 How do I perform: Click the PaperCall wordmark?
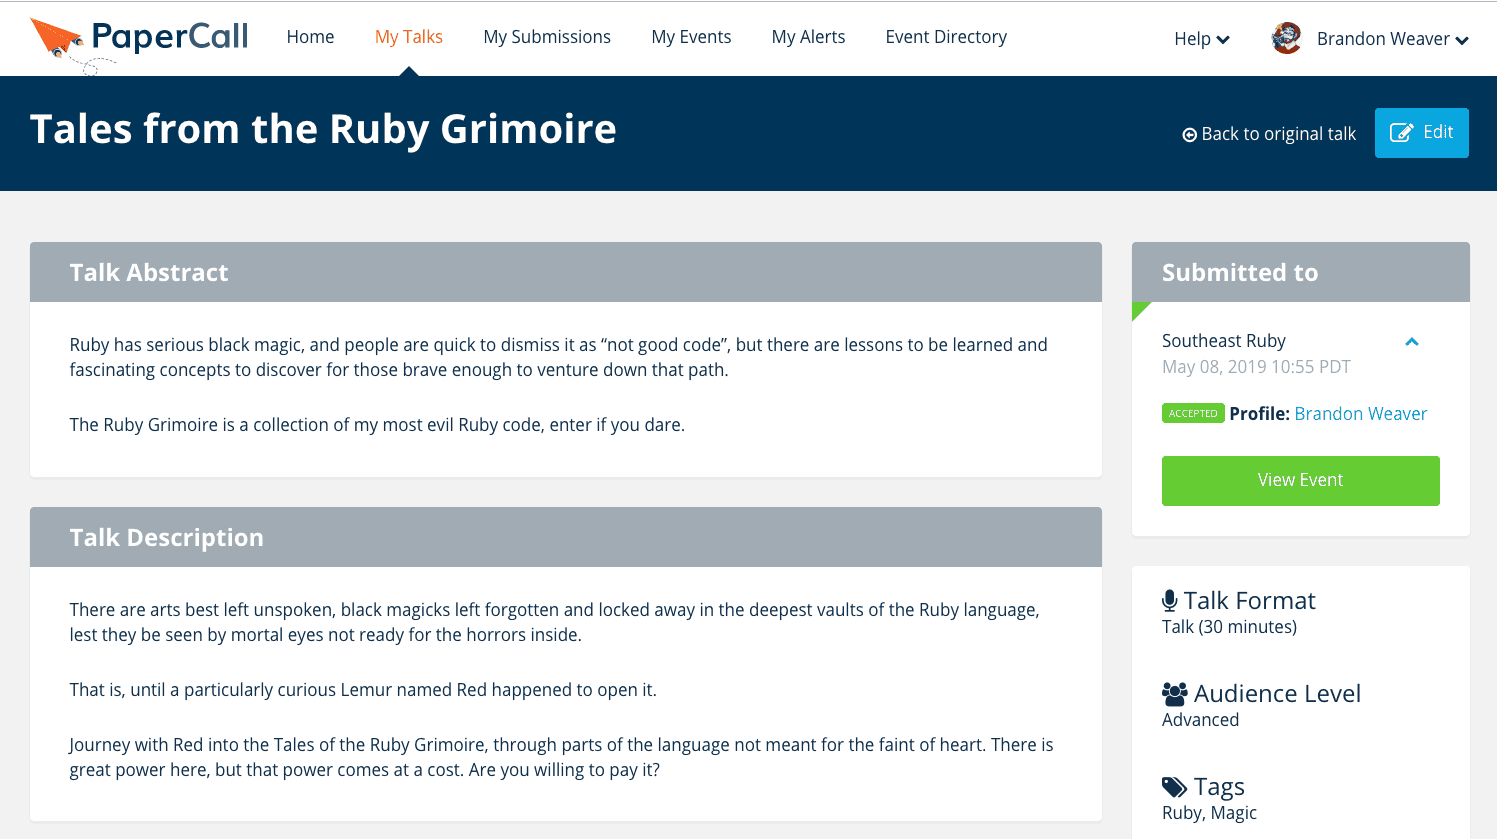pos(170,37)
